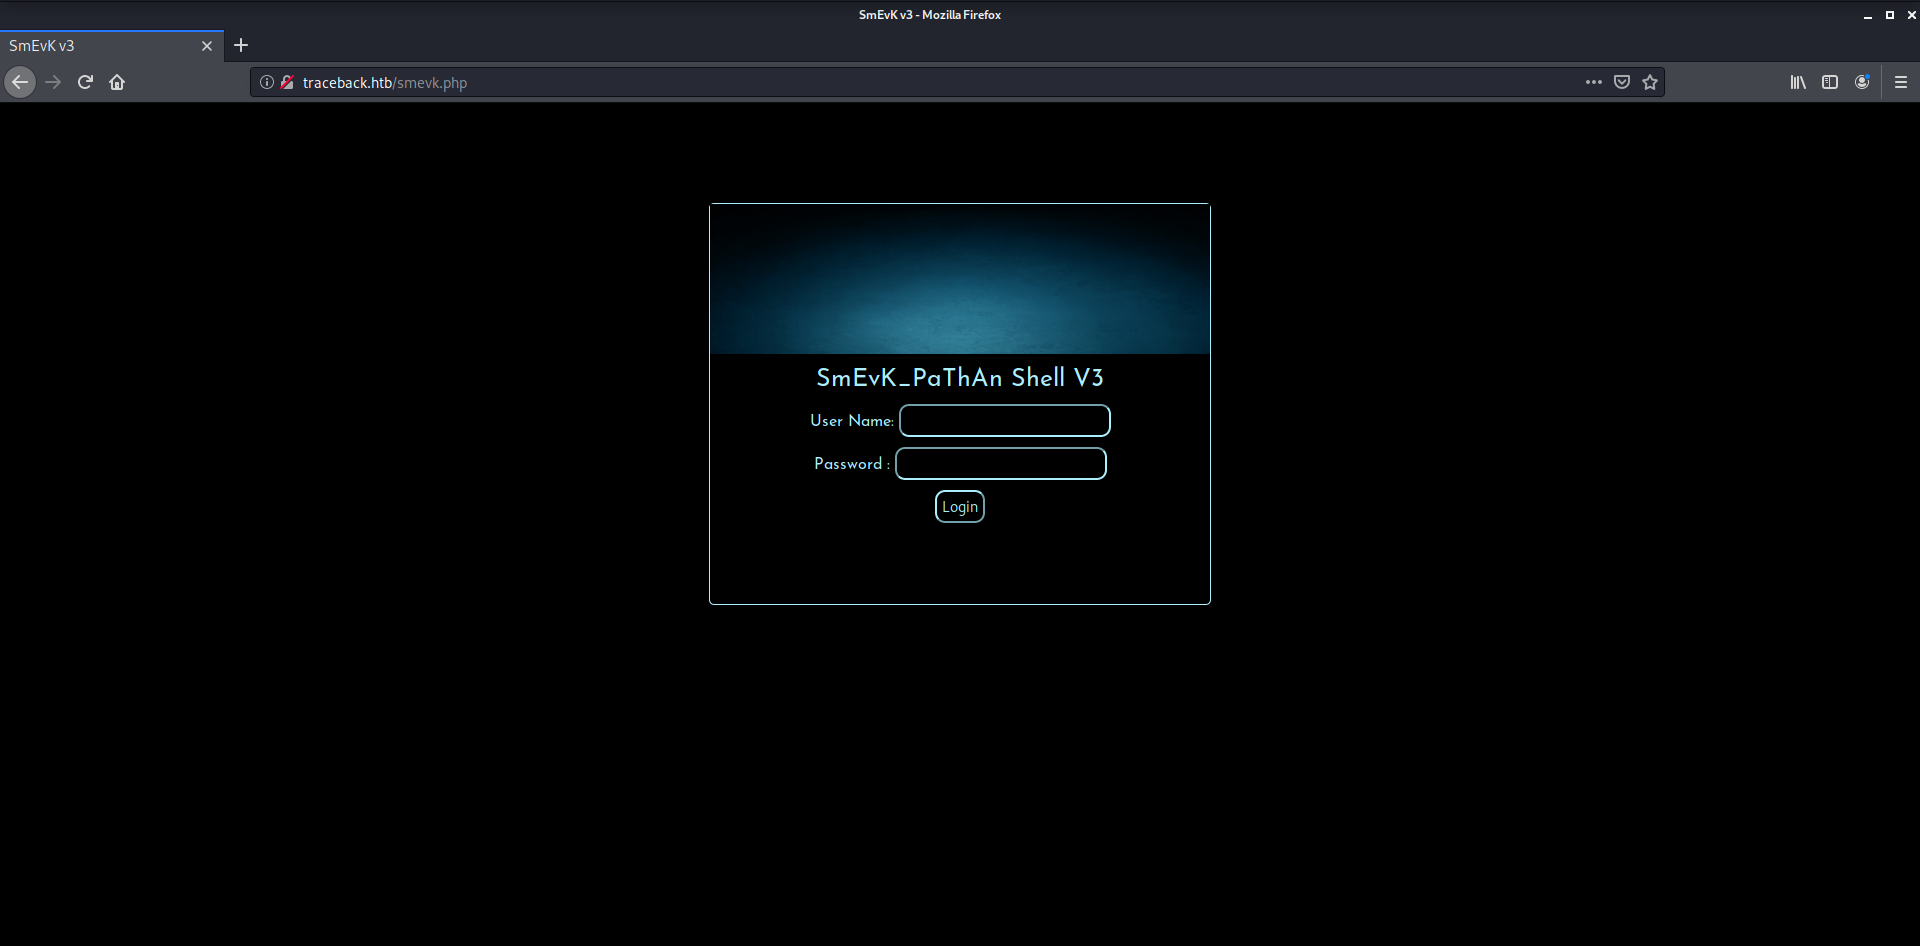This screenshot has width=1920, height=946.
Task: Close the SmEvK v3 tab
Action: 207,46
